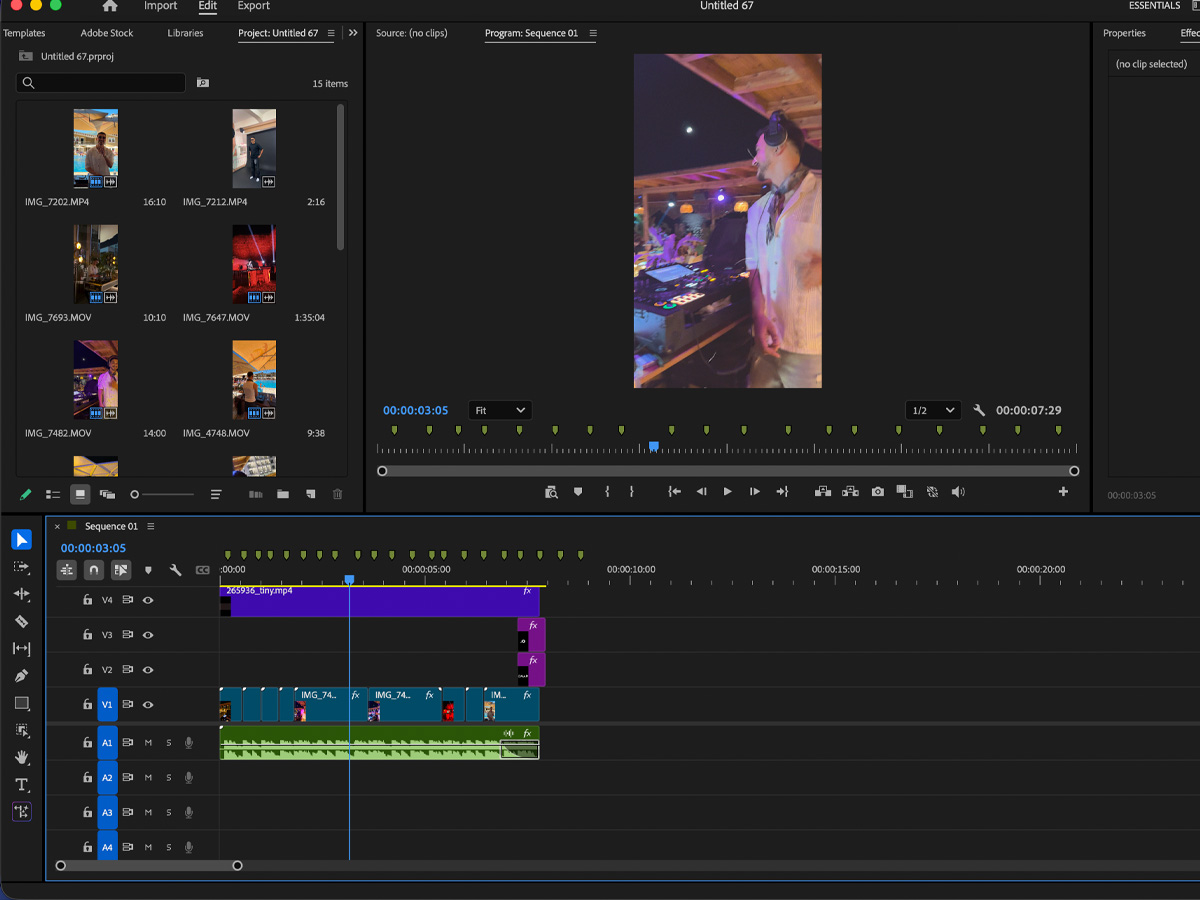Step back one frame
Viewport: 1200px width, 900px height.
(701, 492)
